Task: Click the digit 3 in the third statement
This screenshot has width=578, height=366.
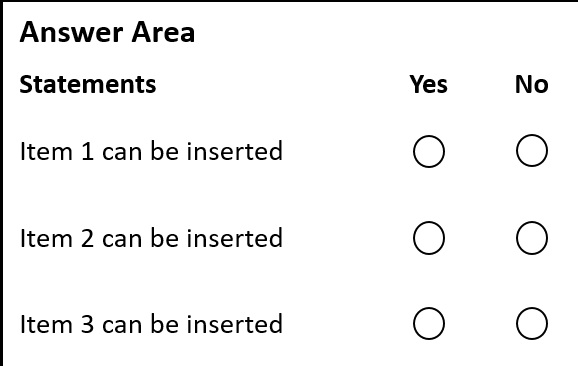Action: [87, 325]
